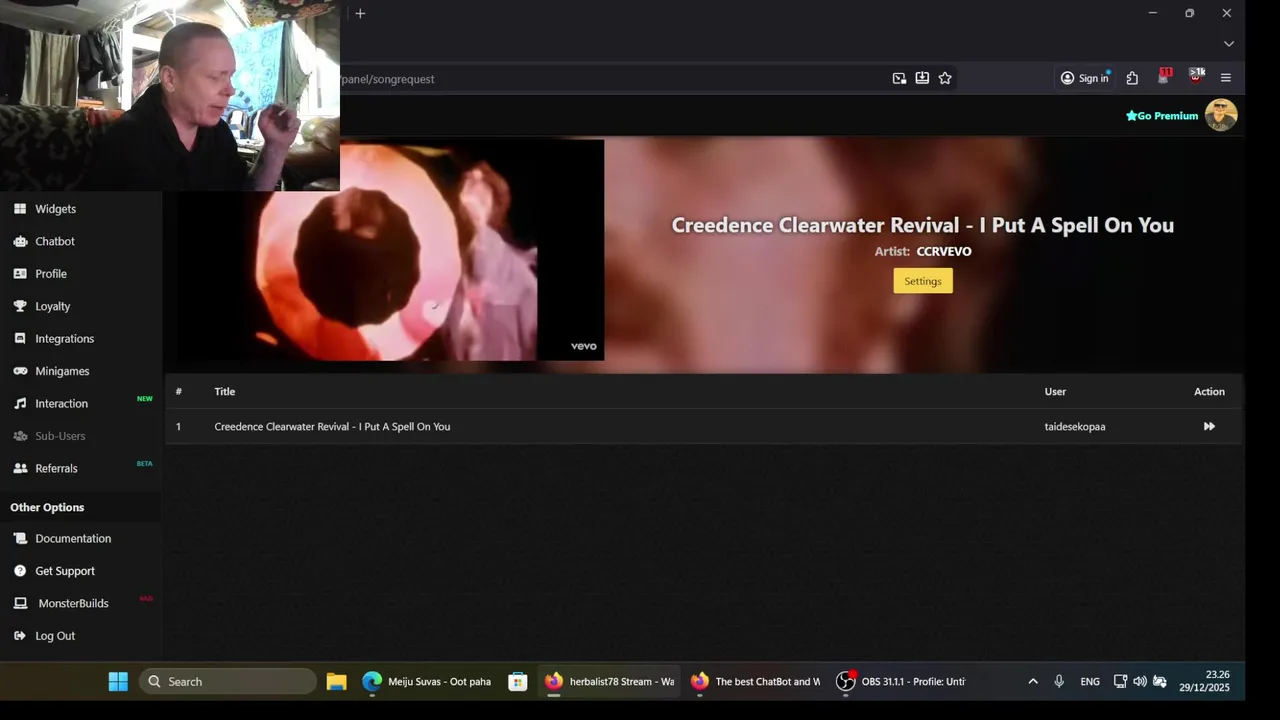Go to Profile in the sidebar
Viewport: 1280px width, 720px height.
click(51, 274)
